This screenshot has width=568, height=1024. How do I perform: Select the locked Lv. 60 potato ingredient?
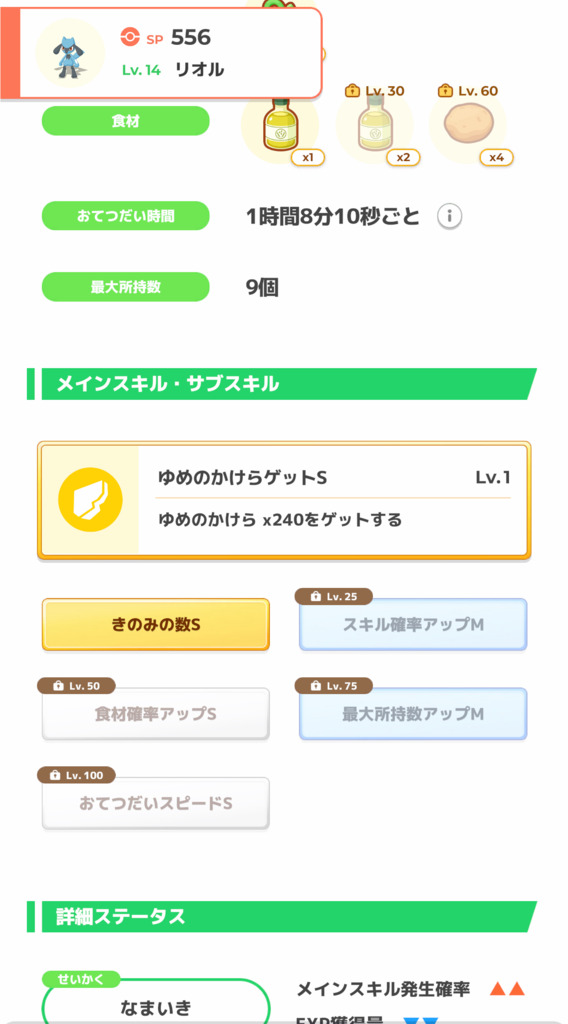click(468, 125)
